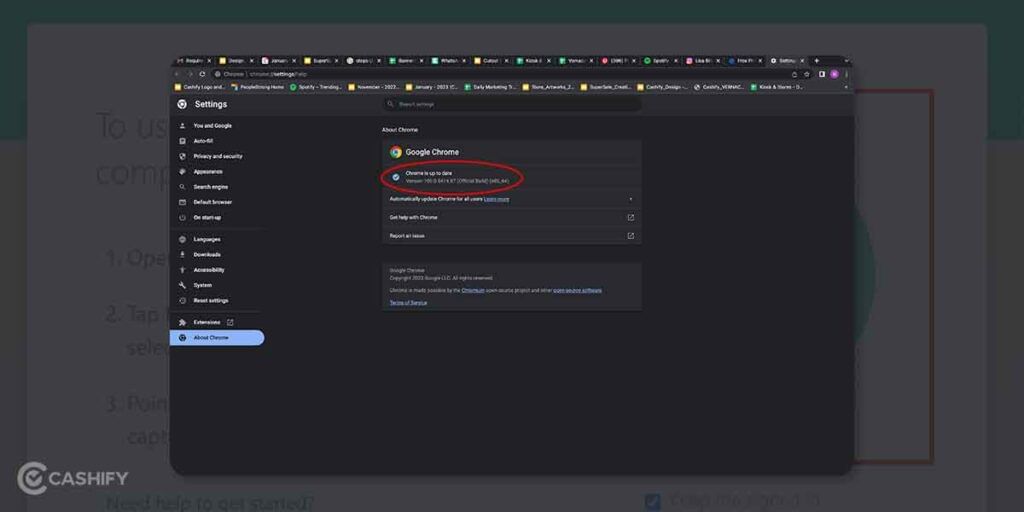Switch to the Banner tab

point(406,61)
